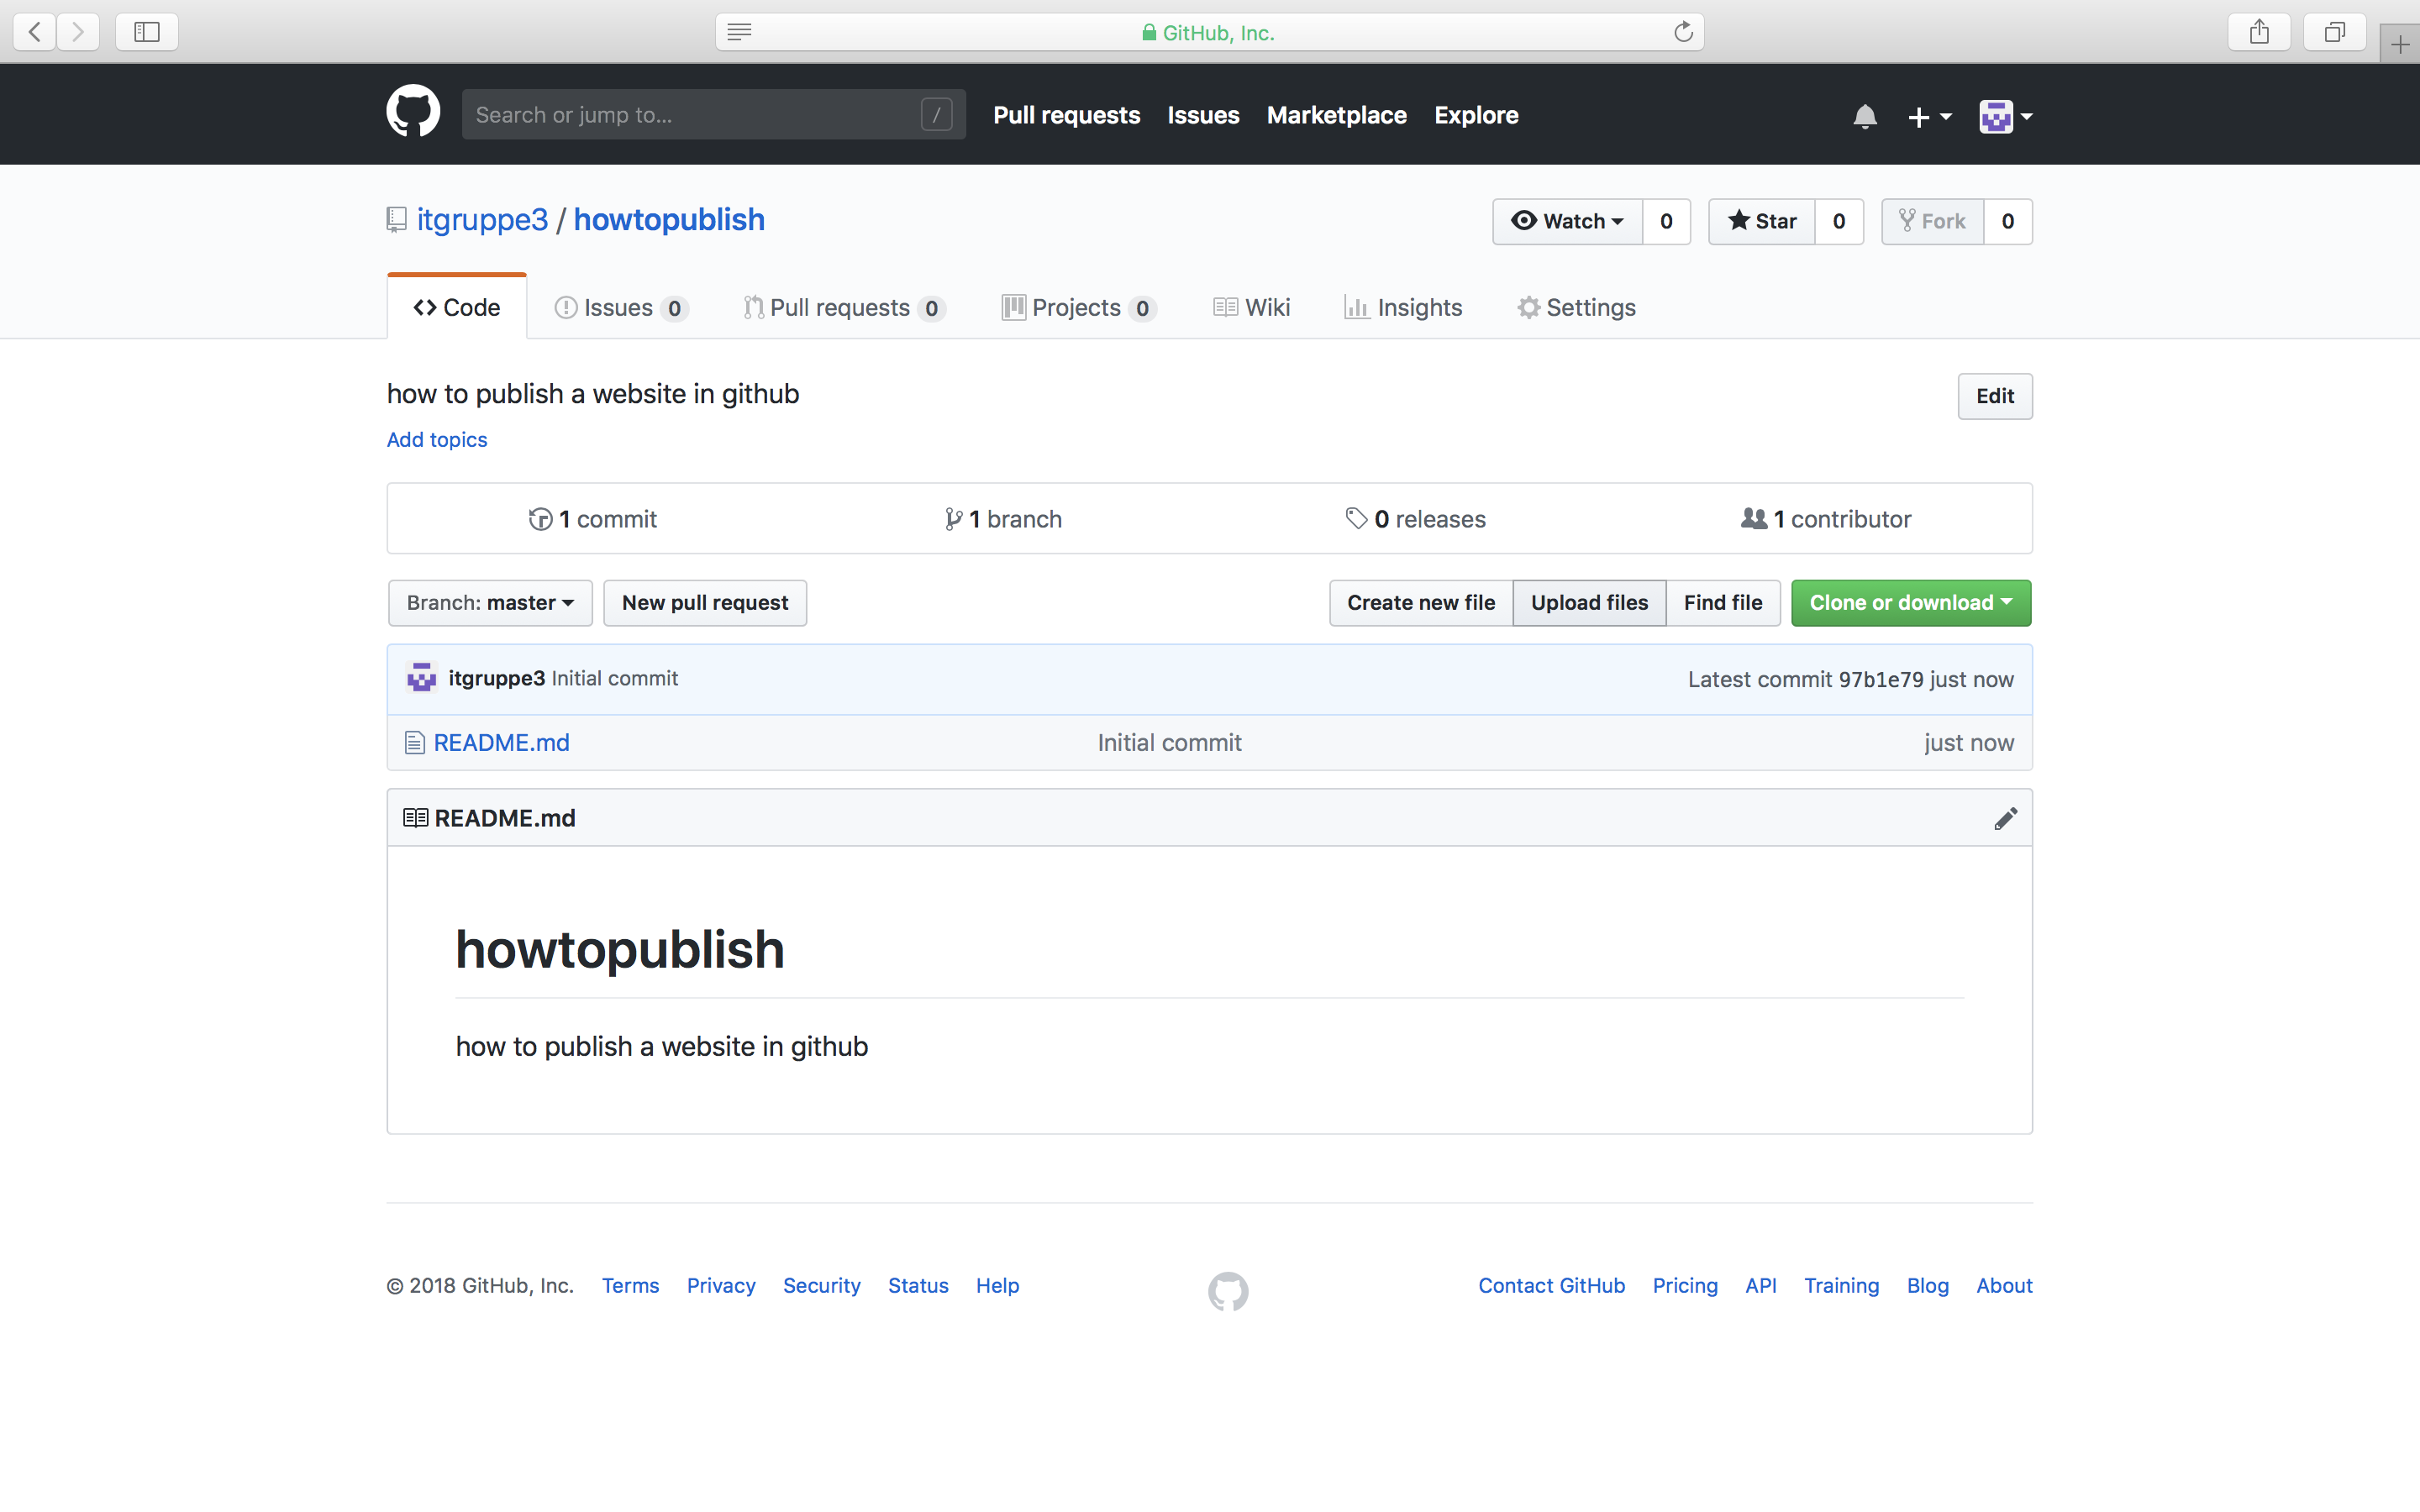Open the Watch dropdown
Image resolution: width=2420 pixels, height=1512 pixels.
[1566, 221]
